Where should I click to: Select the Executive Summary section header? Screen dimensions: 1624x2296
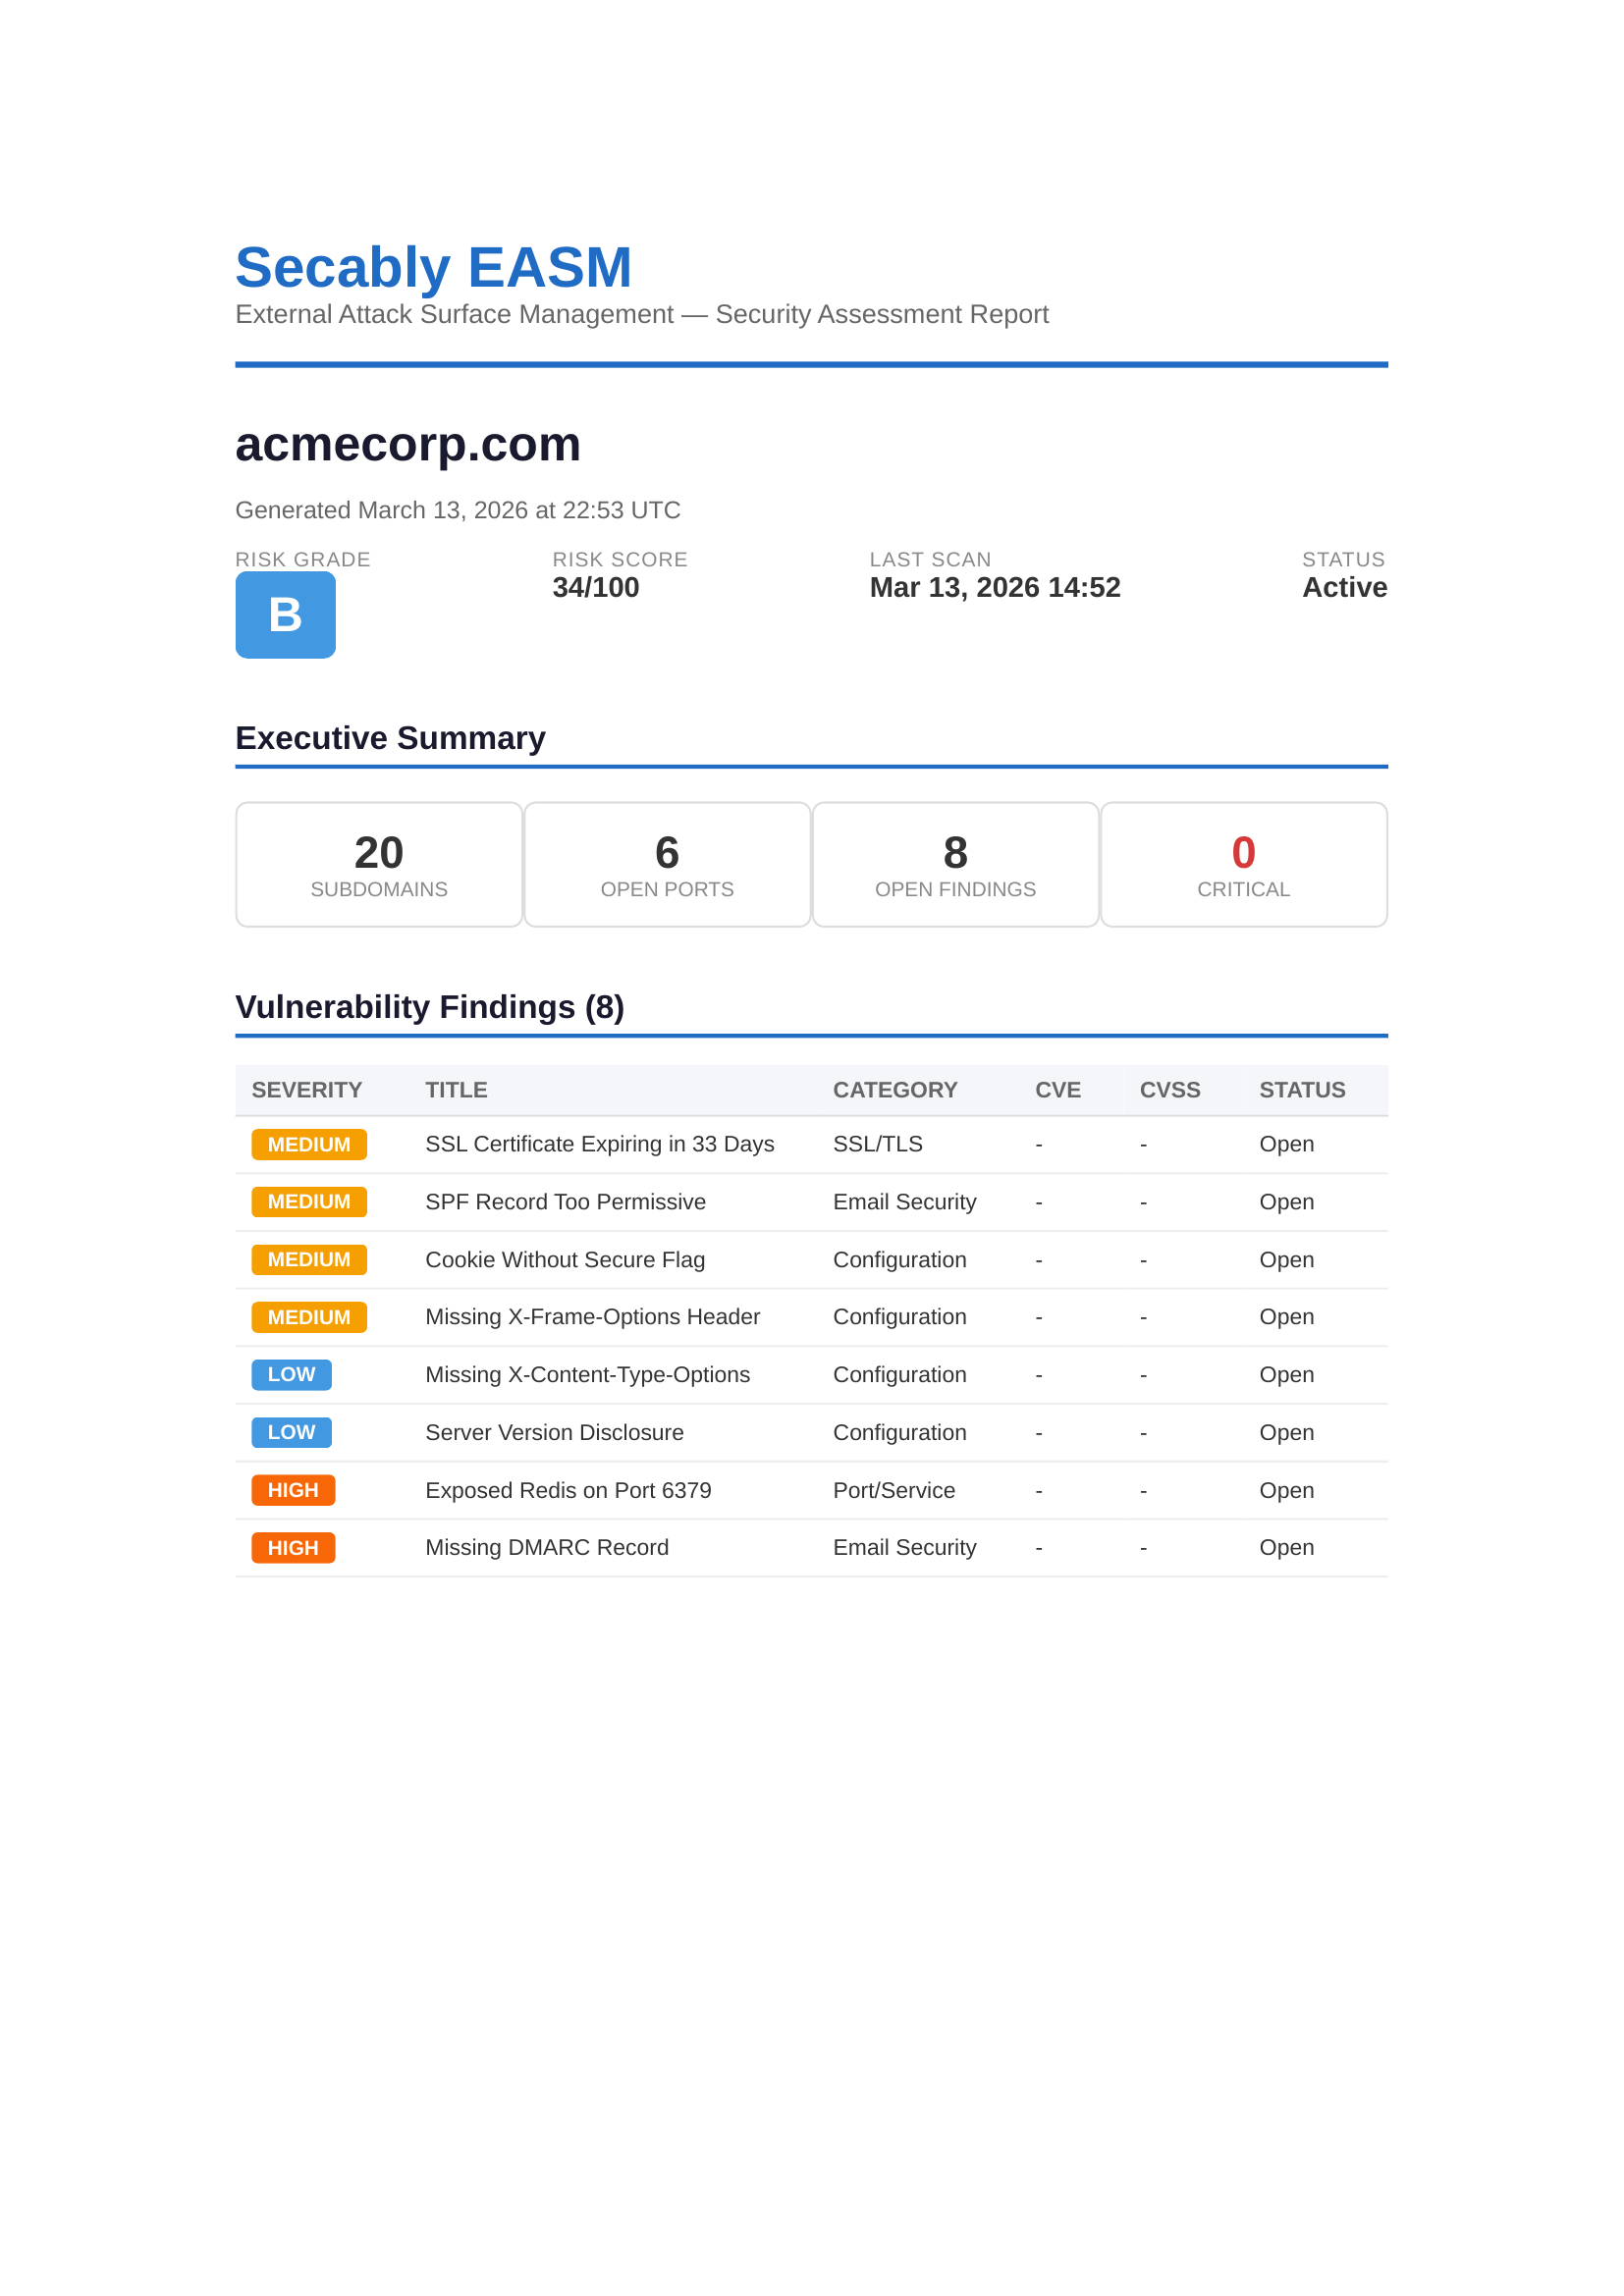(x=390, y=738)
